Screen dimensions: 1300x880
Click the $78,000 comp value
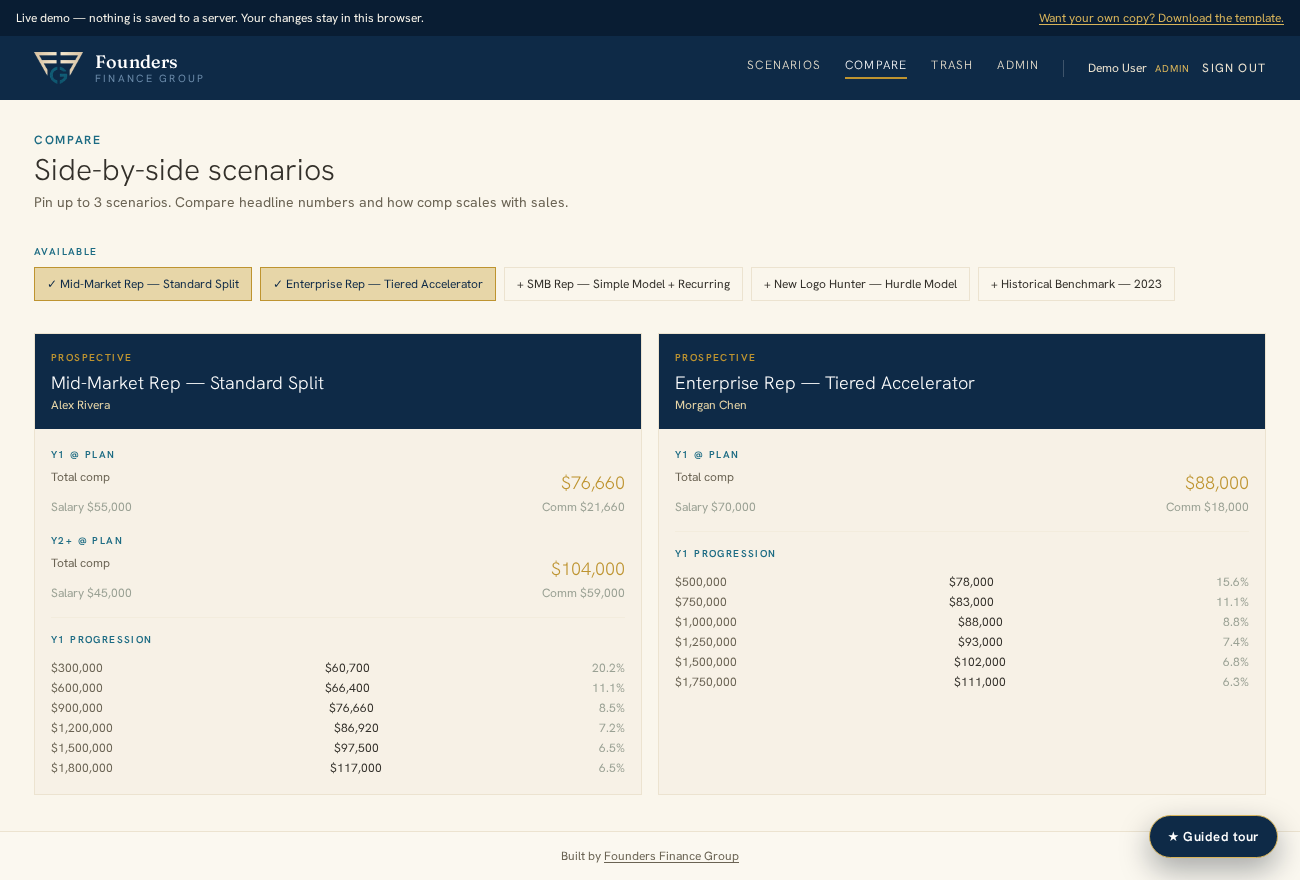971,582
